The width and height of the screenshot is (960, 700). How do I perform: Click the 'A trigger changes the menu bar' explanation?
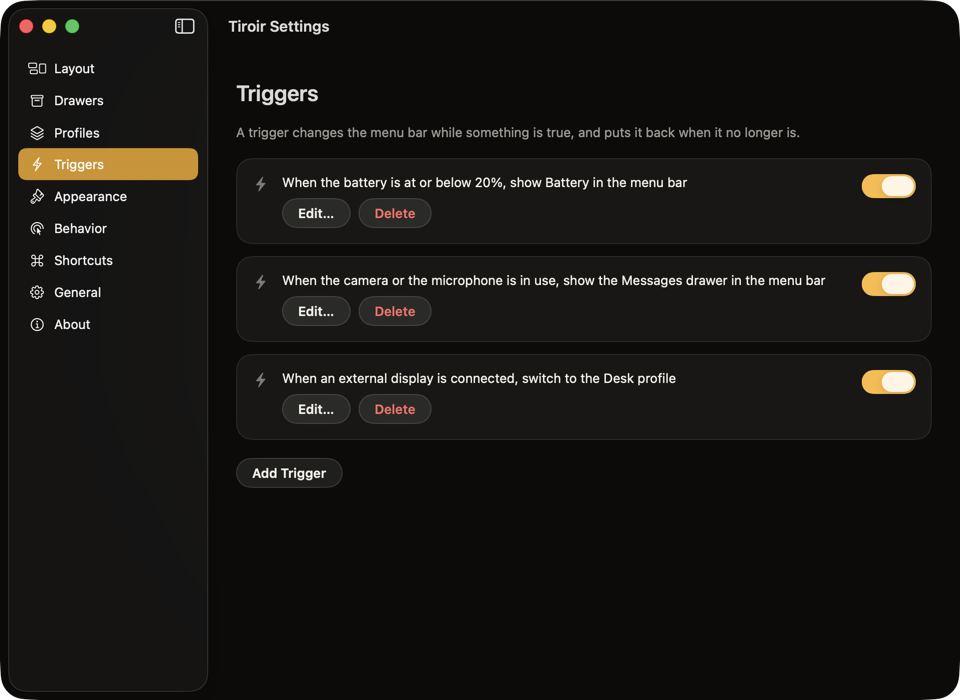click(x=518, y=132)
